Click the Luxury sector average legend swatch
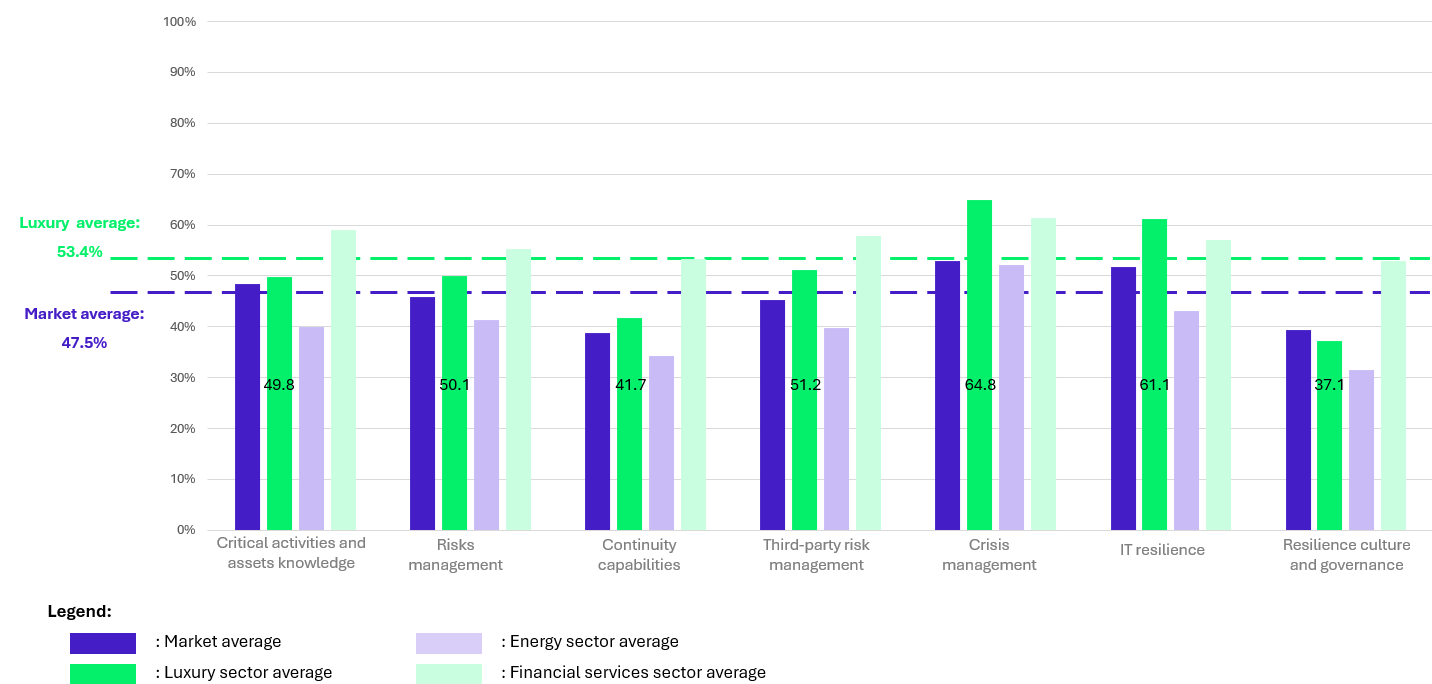The width and height of the screenshot is (1432, 684). point(102,673)
